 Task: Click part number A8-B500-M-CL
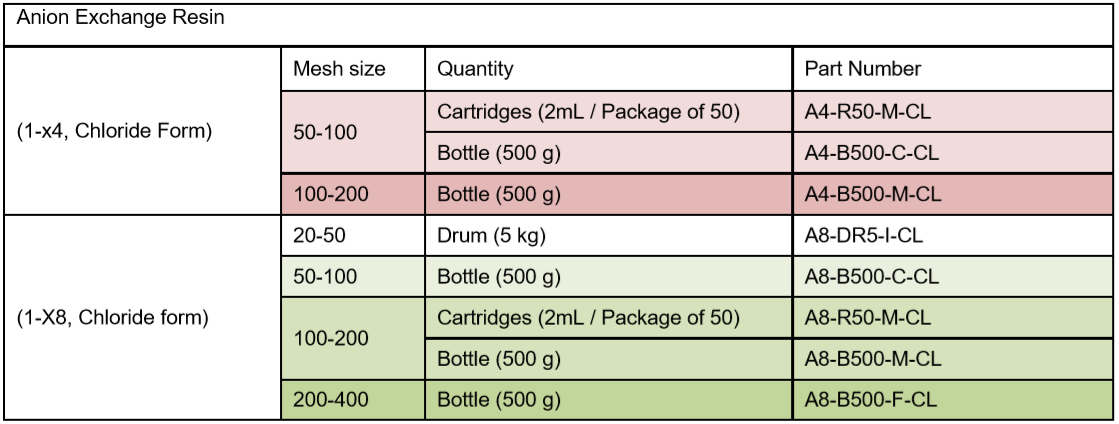(x=872, y=359)
